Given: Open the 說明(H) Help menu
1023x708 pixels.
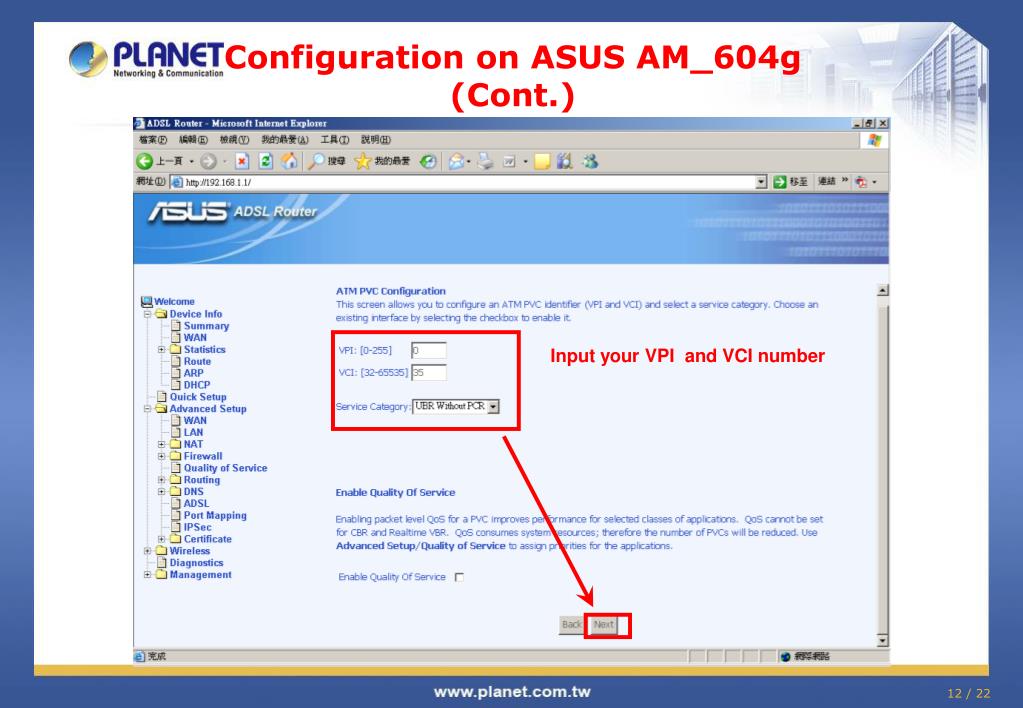Looking at the screenshot, I should point(376,140).
